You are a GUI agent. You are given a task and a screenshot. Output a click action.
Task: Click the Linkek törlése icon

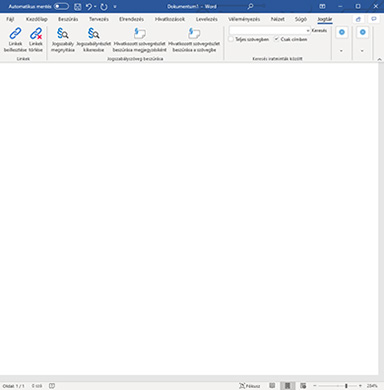pyautogui.click(x=36, y=34)
